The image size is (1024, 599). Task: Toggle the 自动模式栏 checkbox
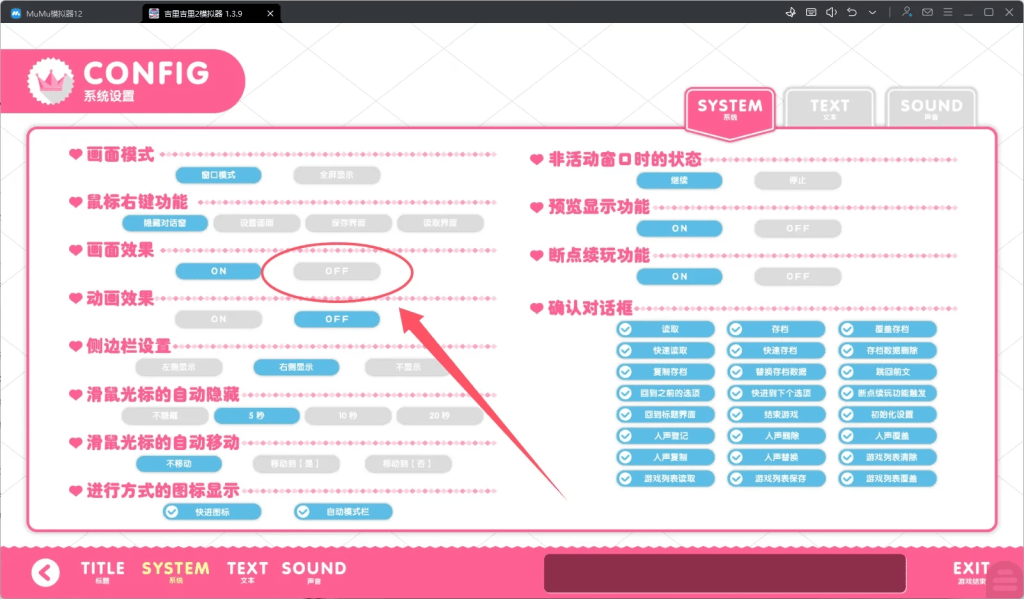tap(303, 511)
